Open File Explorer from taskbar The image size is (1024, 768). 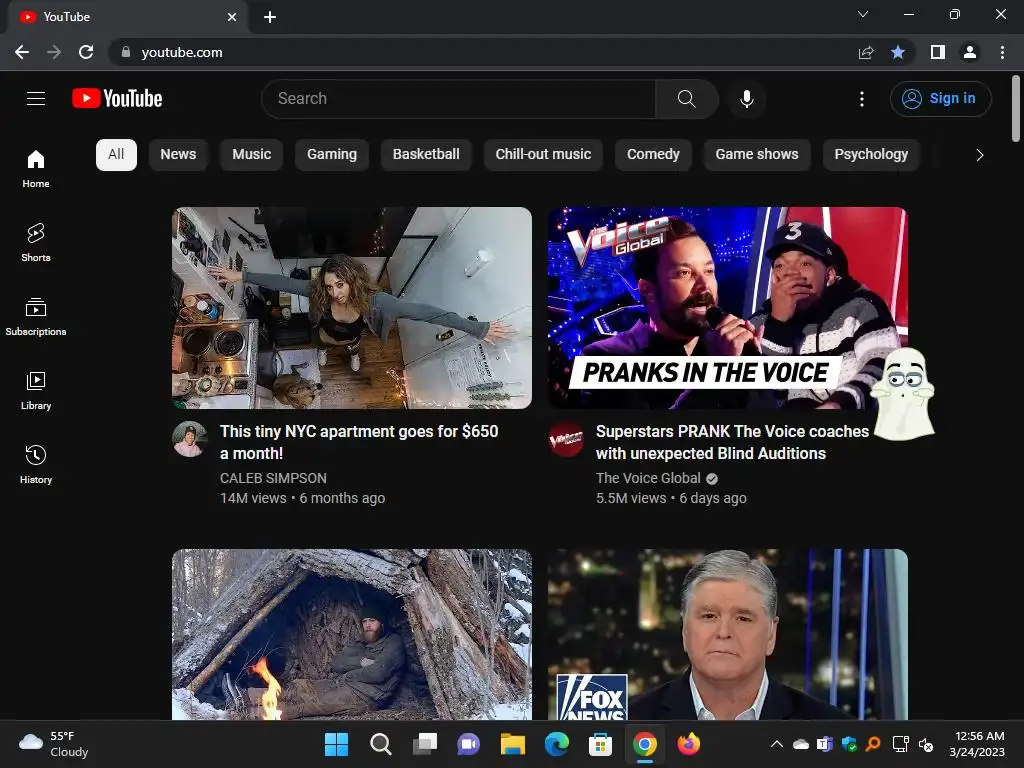(513, 744)
